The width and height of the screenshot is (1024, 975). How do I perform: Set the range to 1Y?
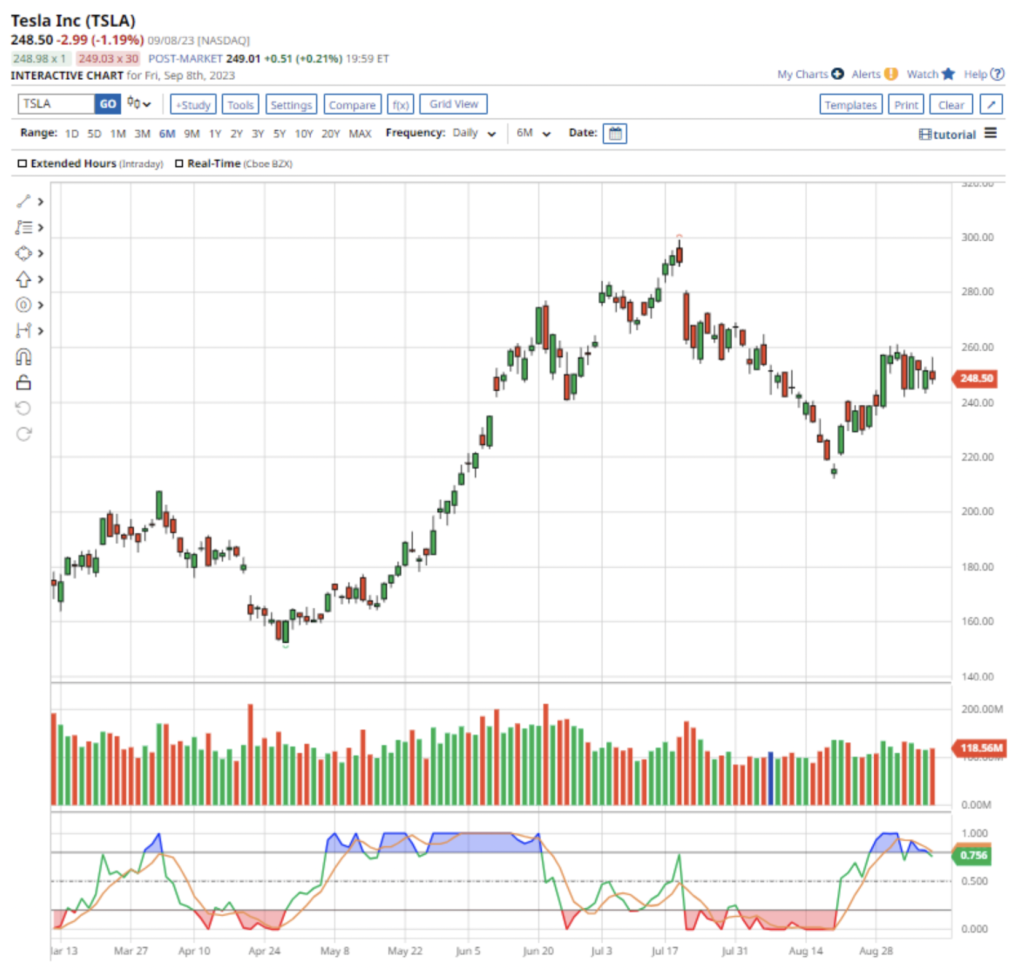point(216,134)
